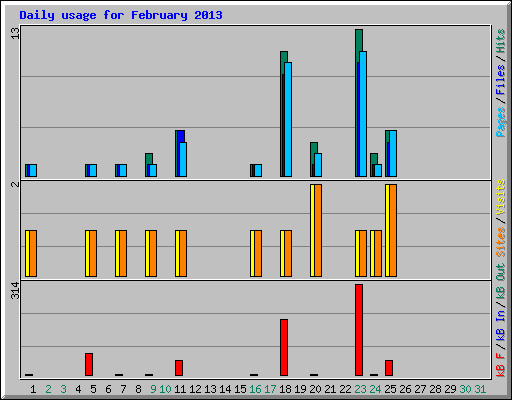Click day label '22' on the x-axis
The width and height of the screenshot is (512, 400).
click(x=345, y=389)
